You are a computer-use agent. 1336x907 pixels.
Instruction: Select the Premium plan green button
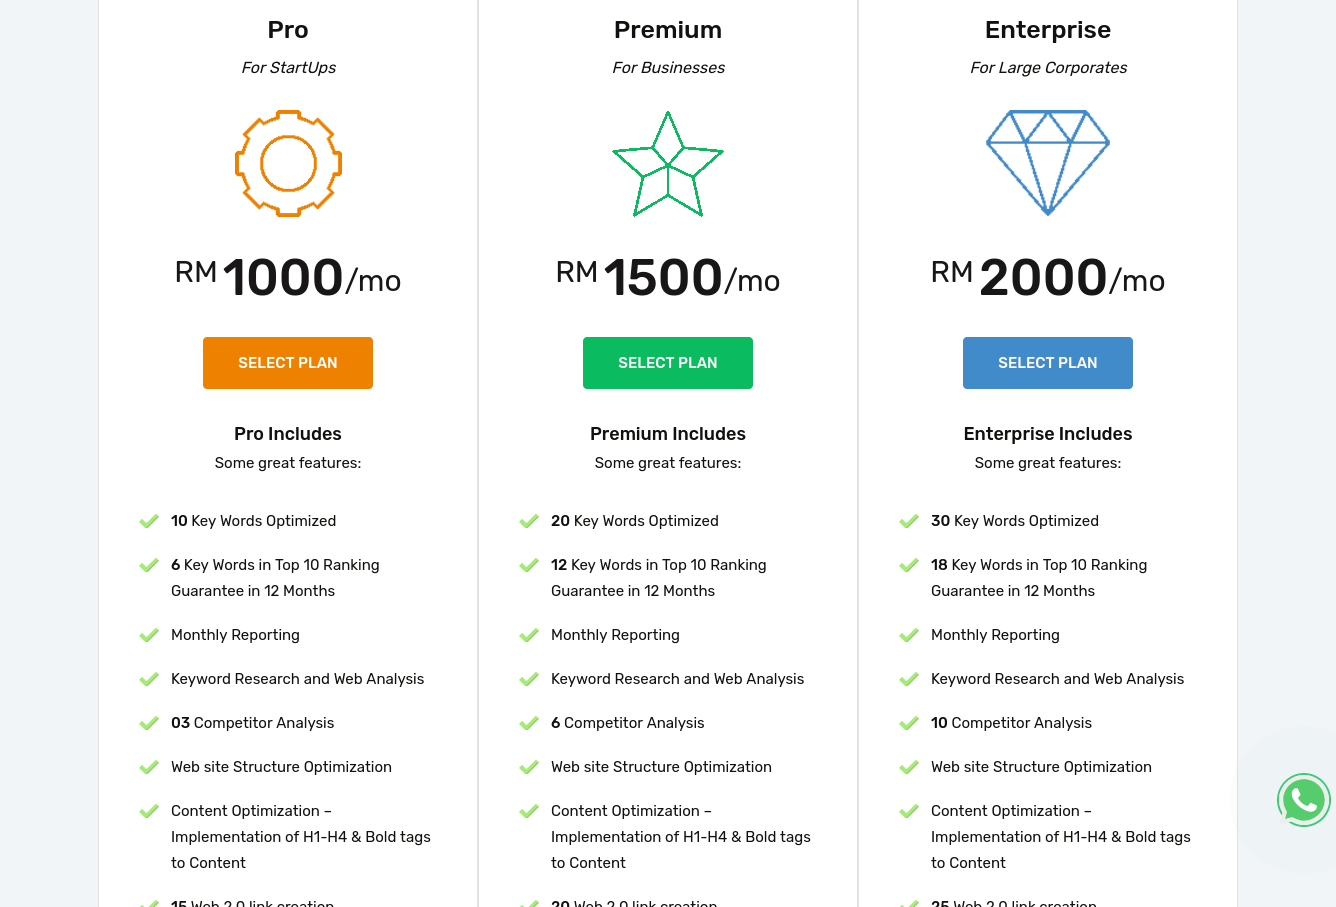[668, 363]
